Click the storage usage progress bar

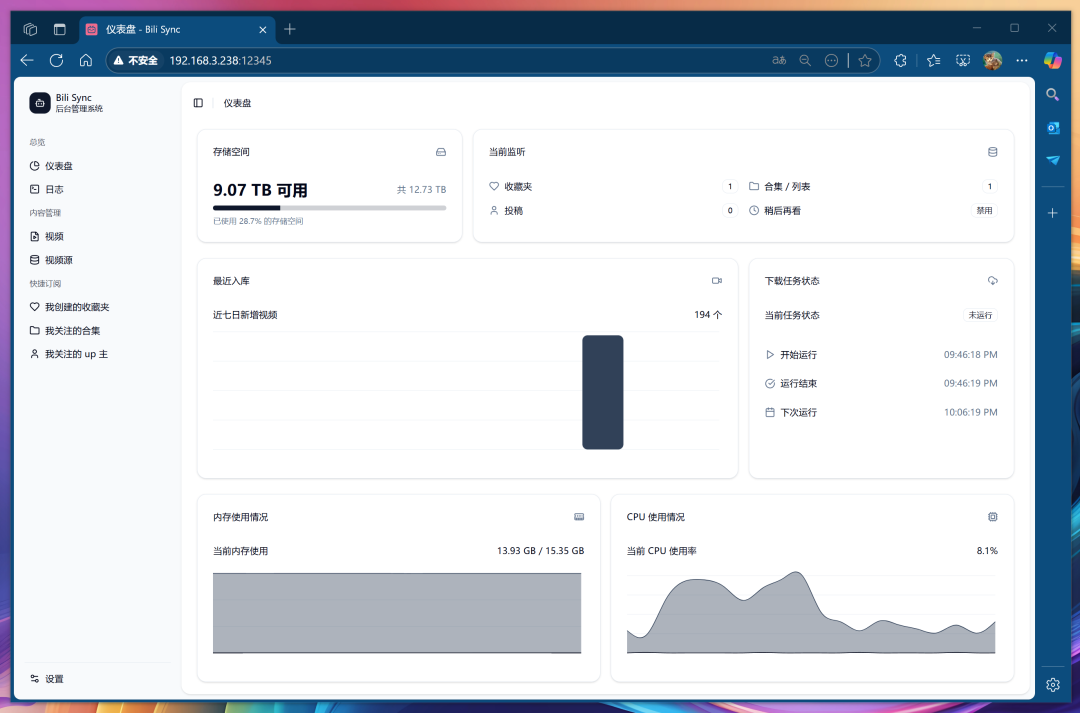click(x=329, y=207)
